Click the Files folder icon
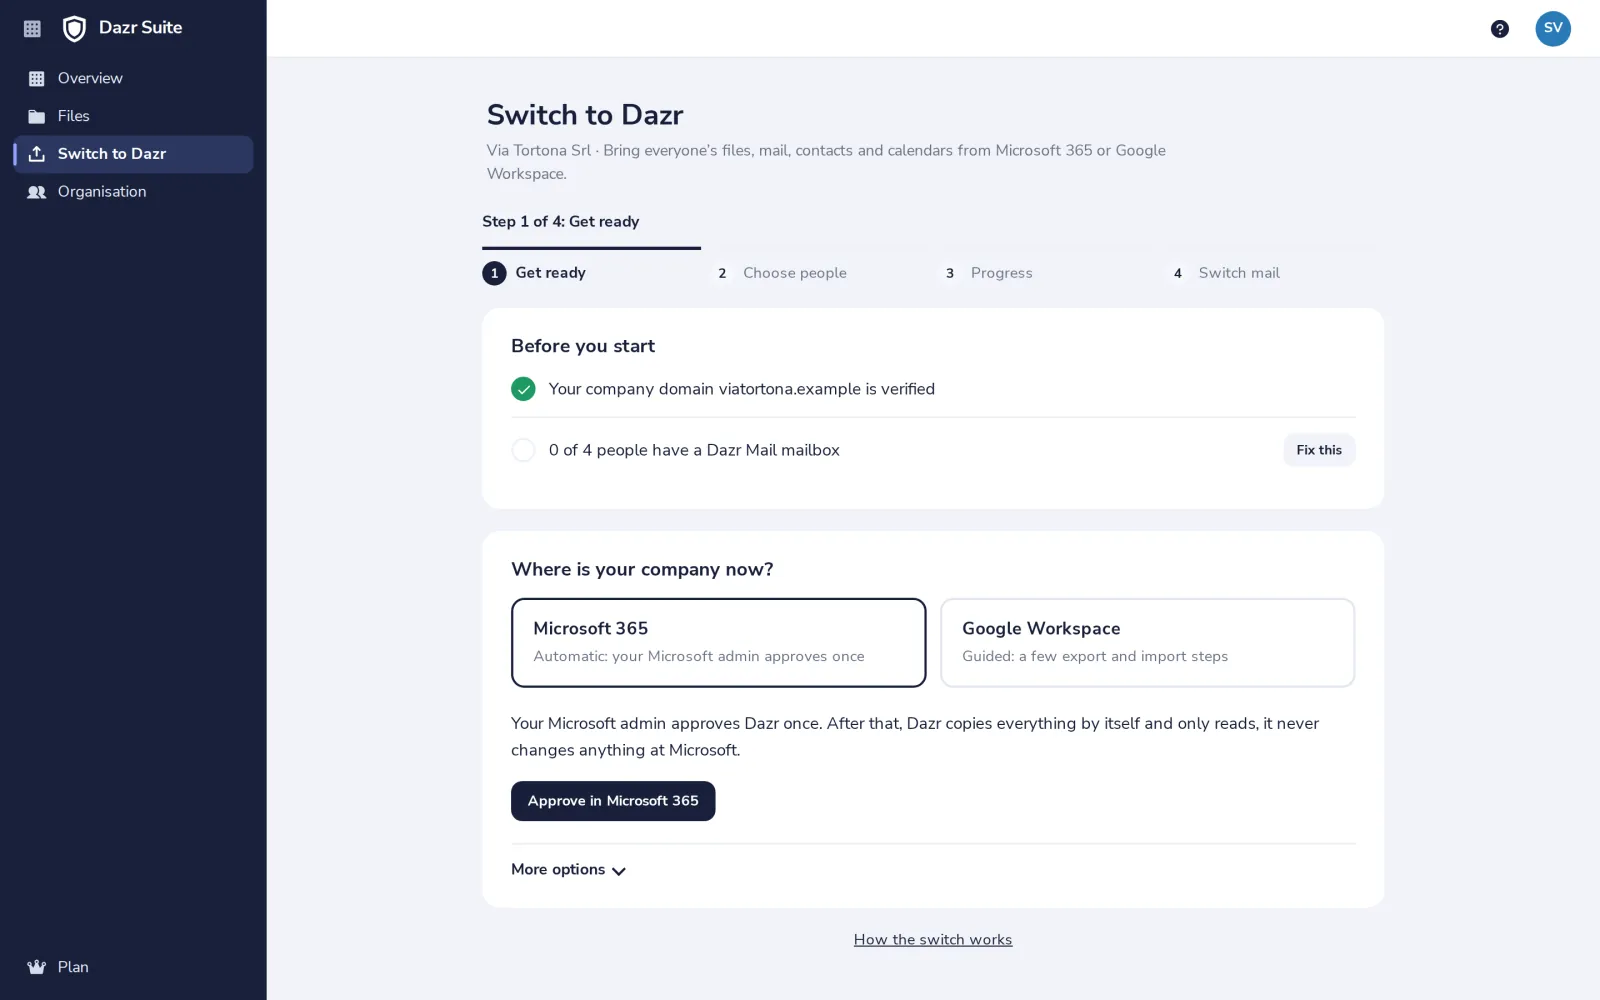The height and width of the screenshot is (1000, 1600). coord(37,116)
